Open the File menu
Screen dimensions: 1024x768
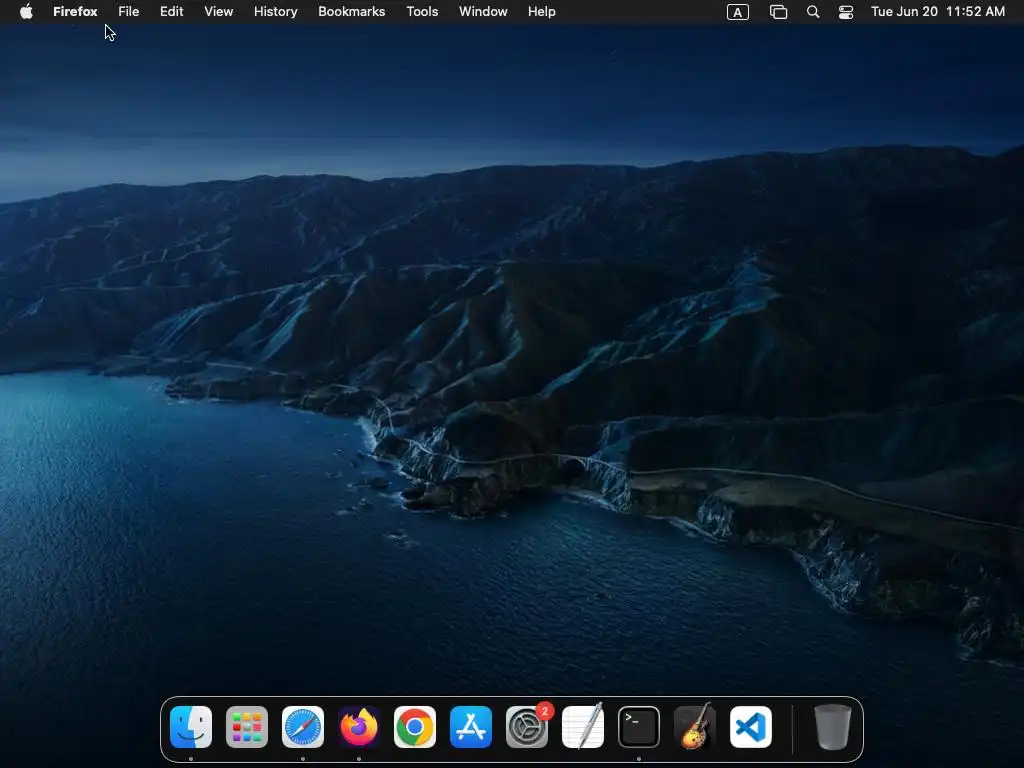click(x=129, y=12)
